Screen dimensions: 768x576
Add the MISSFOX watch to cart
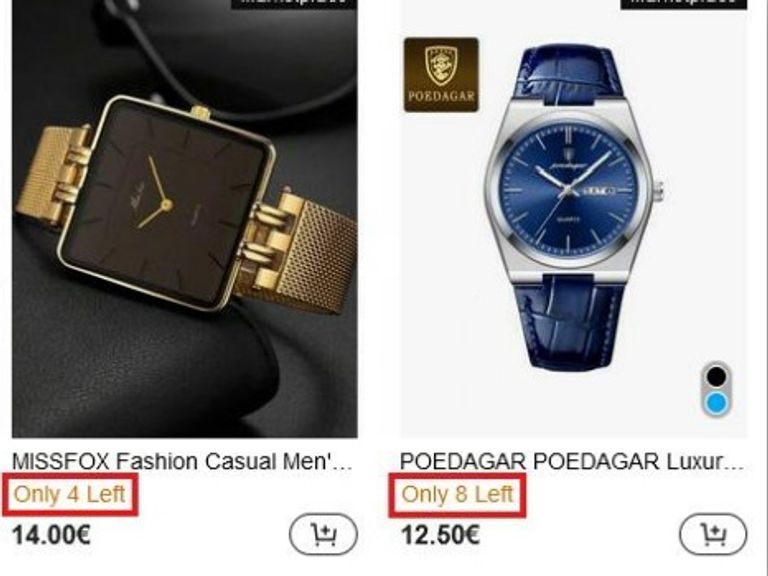323,534
